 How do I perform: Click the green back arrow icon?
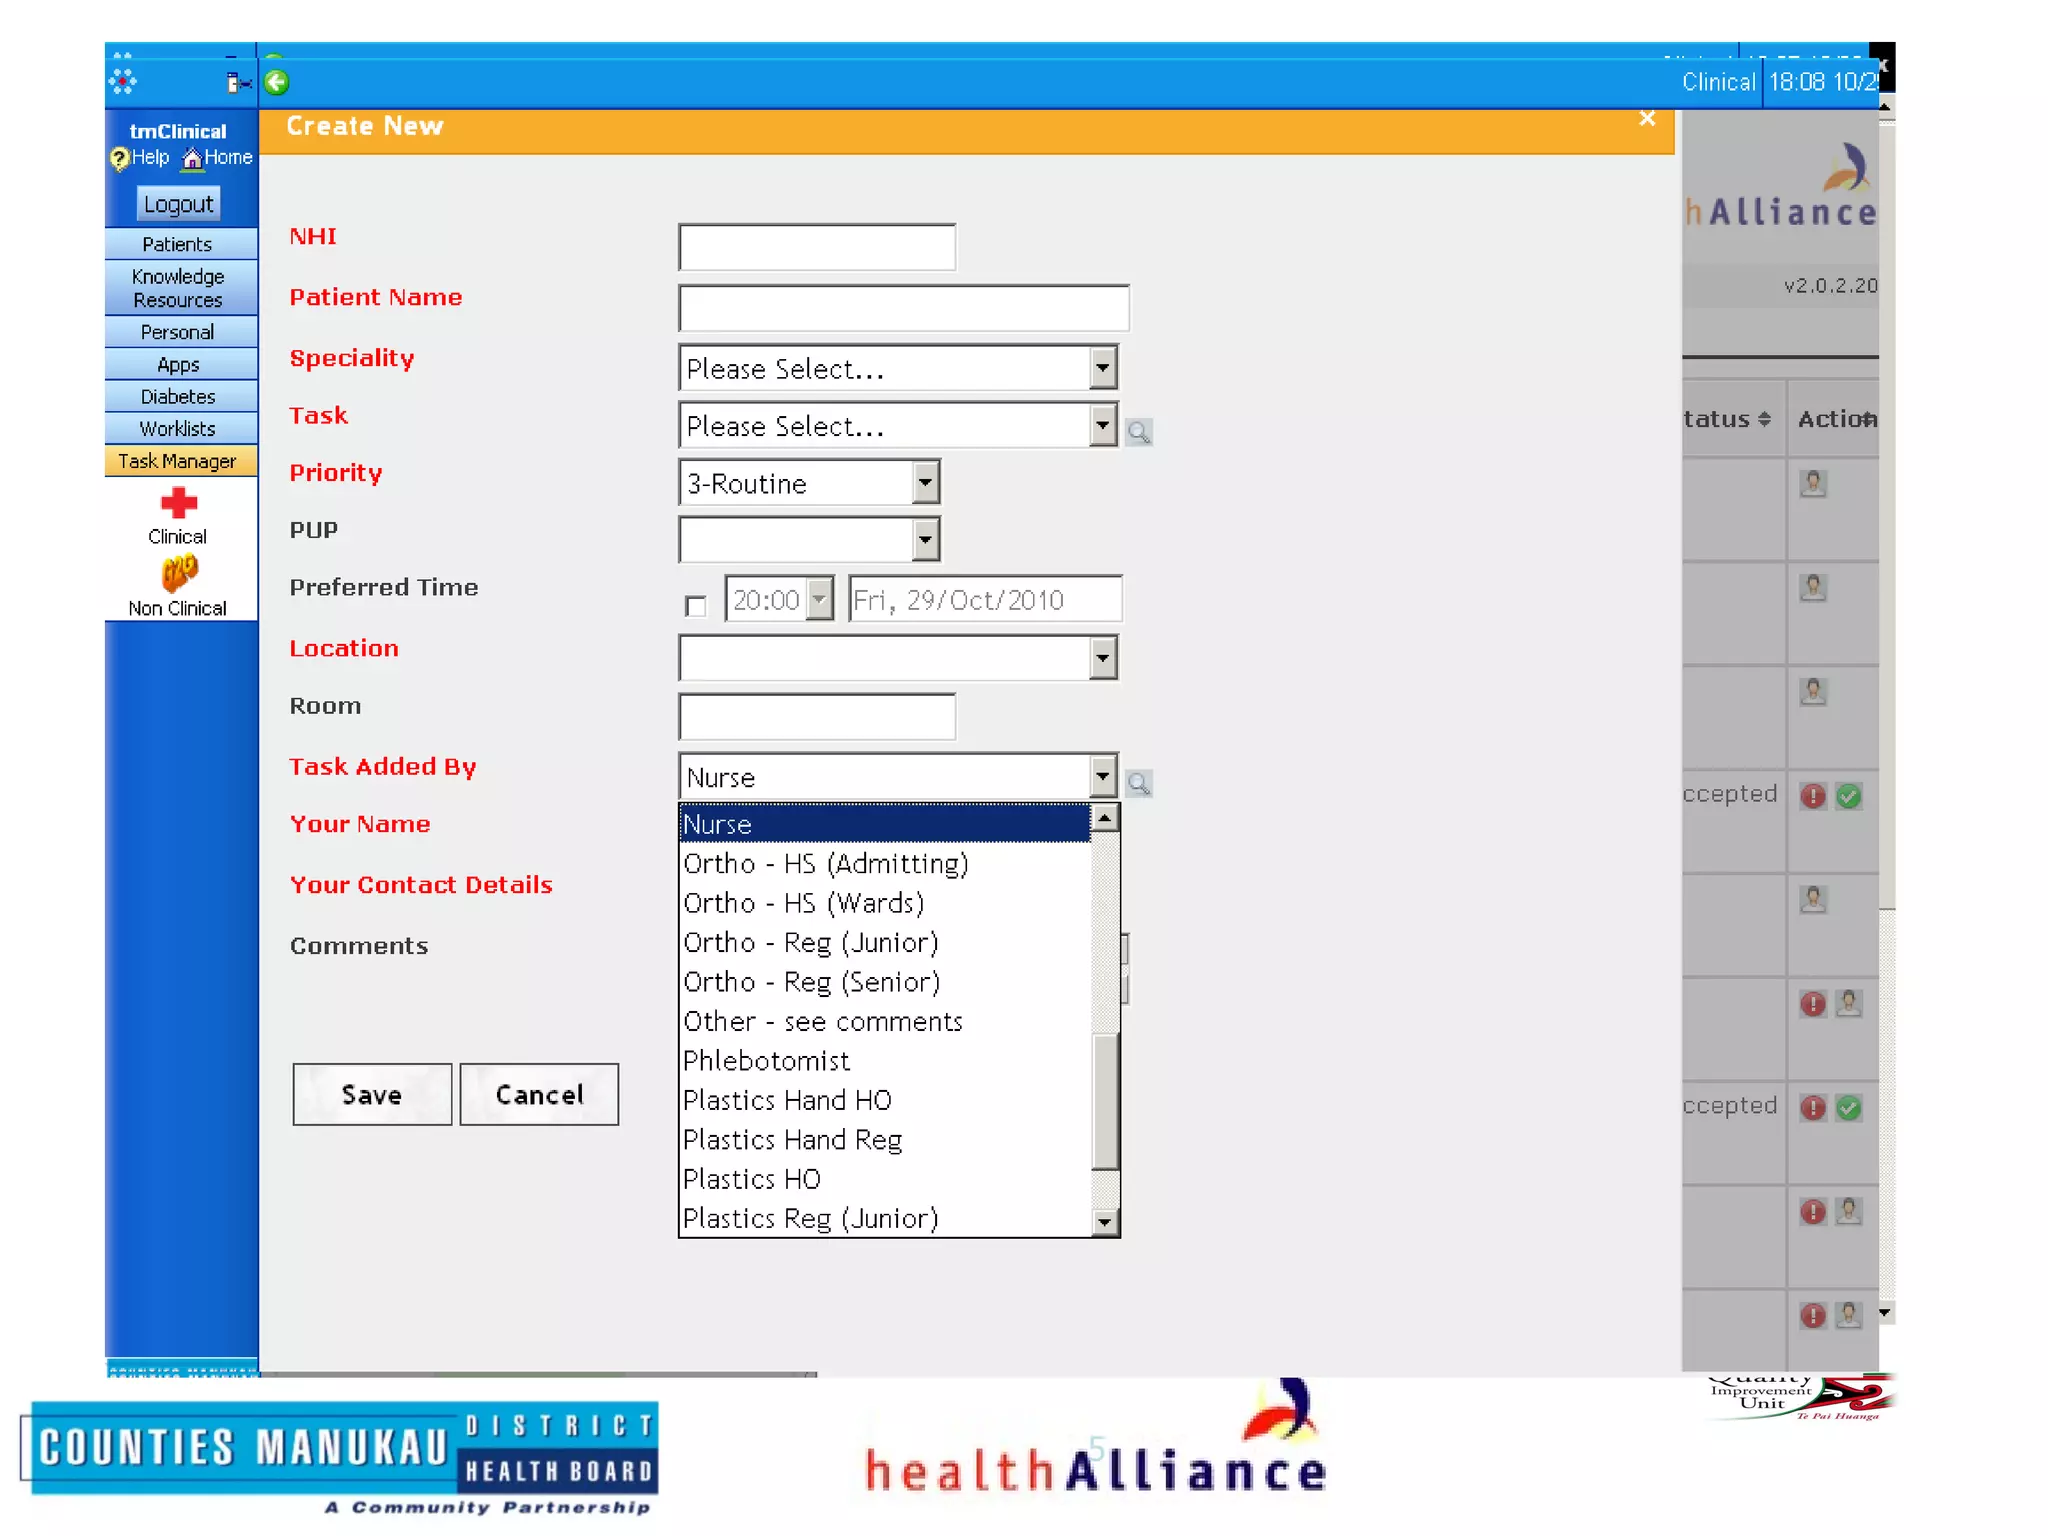tap(277, 82)
